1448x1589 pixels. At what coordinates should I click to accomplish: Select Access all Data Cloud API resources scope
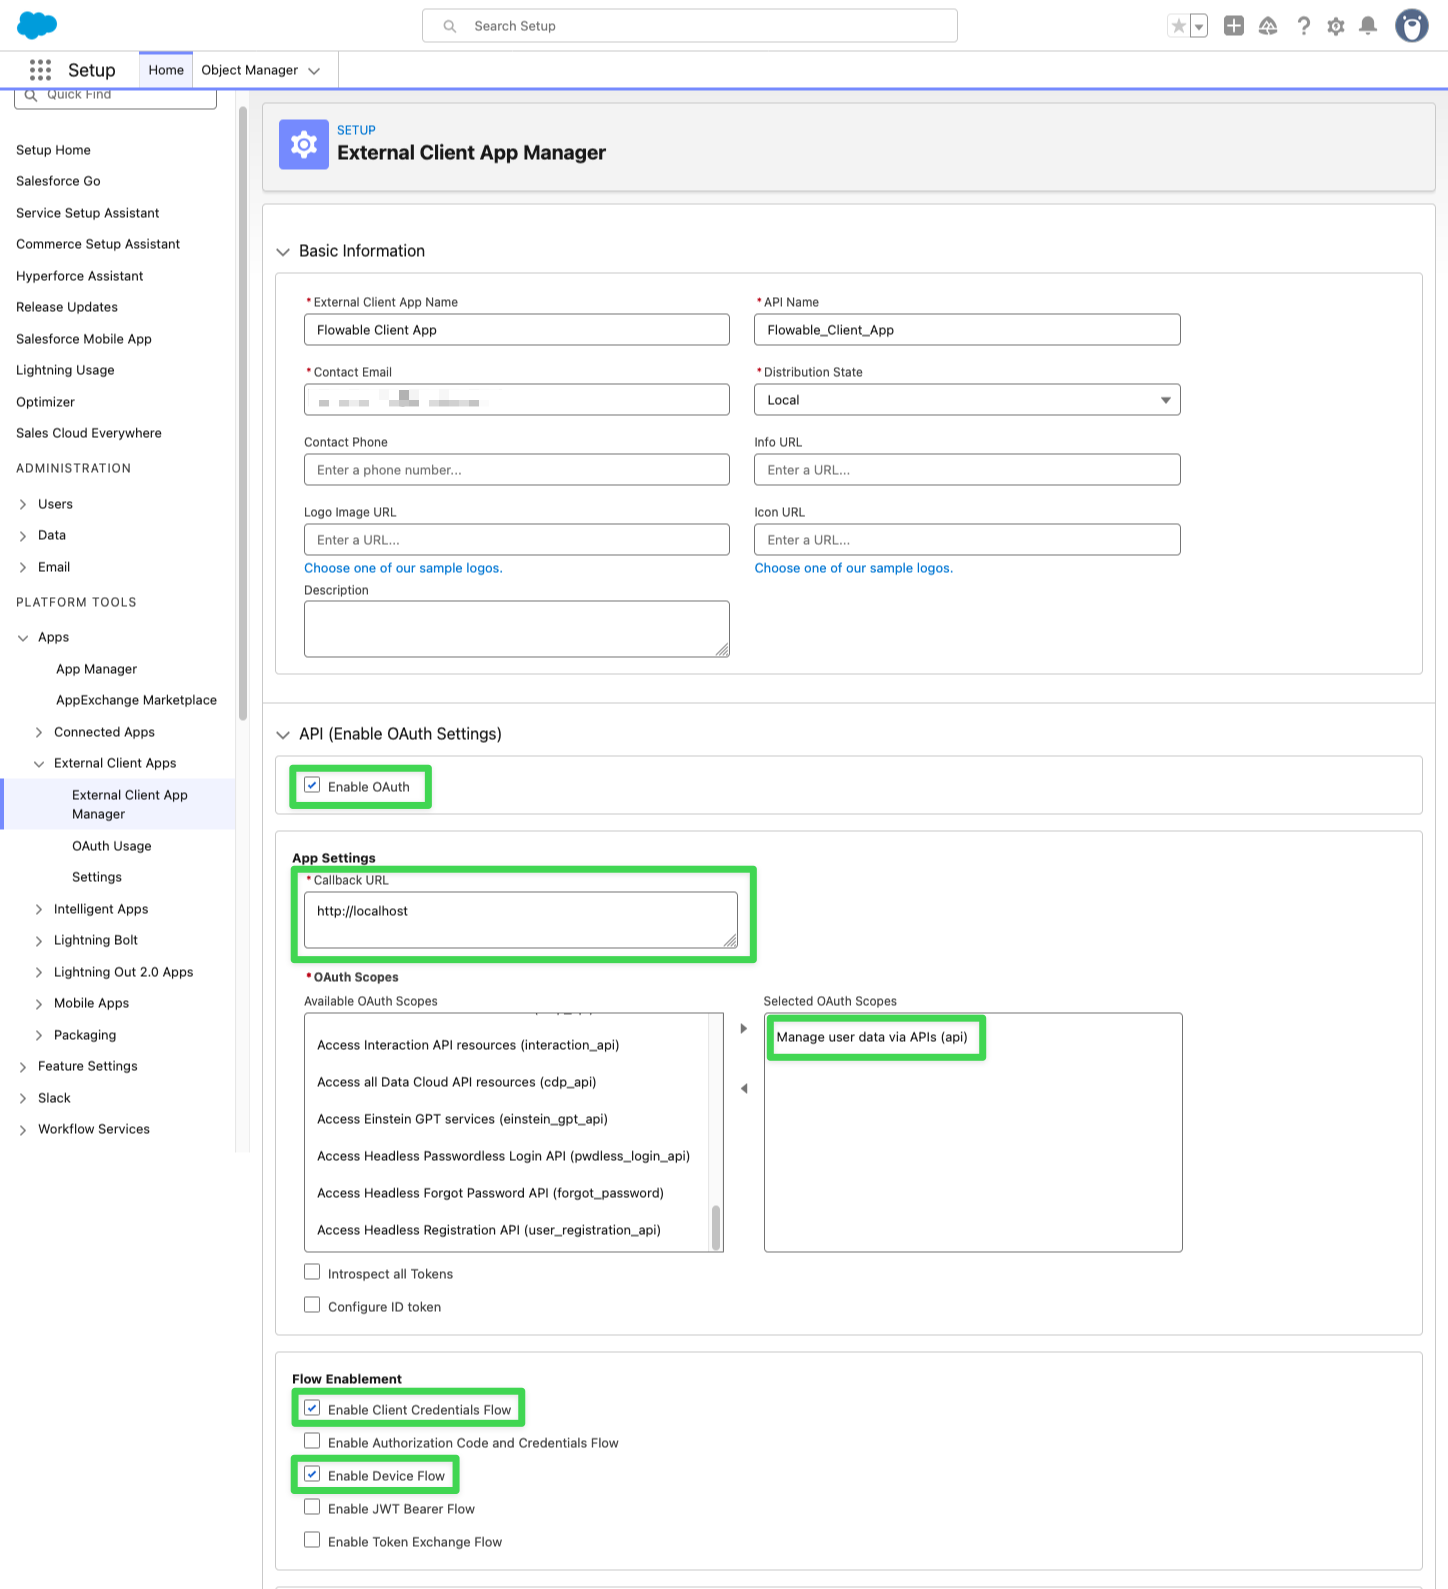[x=456, y=1082]
